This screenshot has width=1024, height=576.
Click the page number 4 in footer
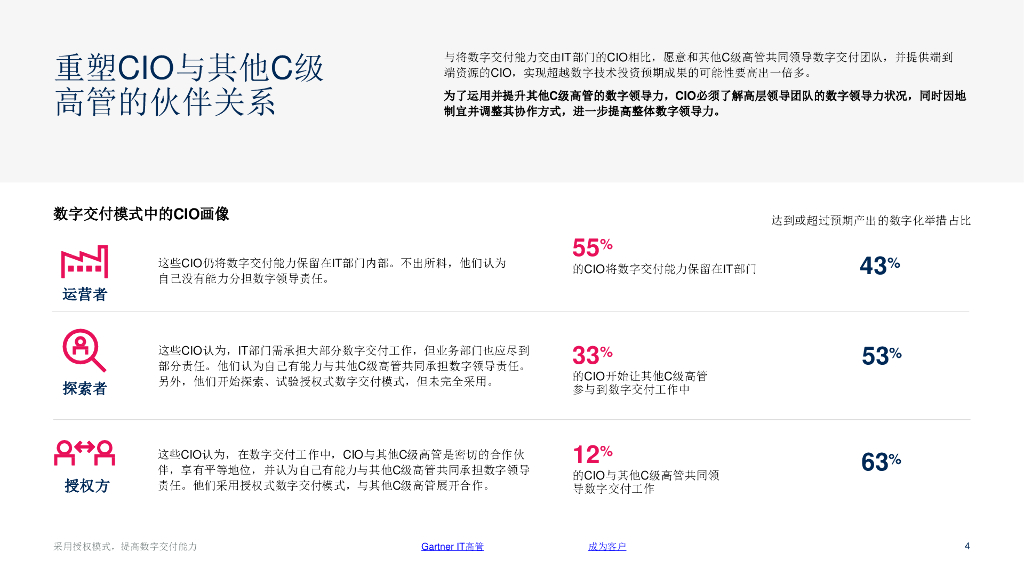click(x=967, y=545)
